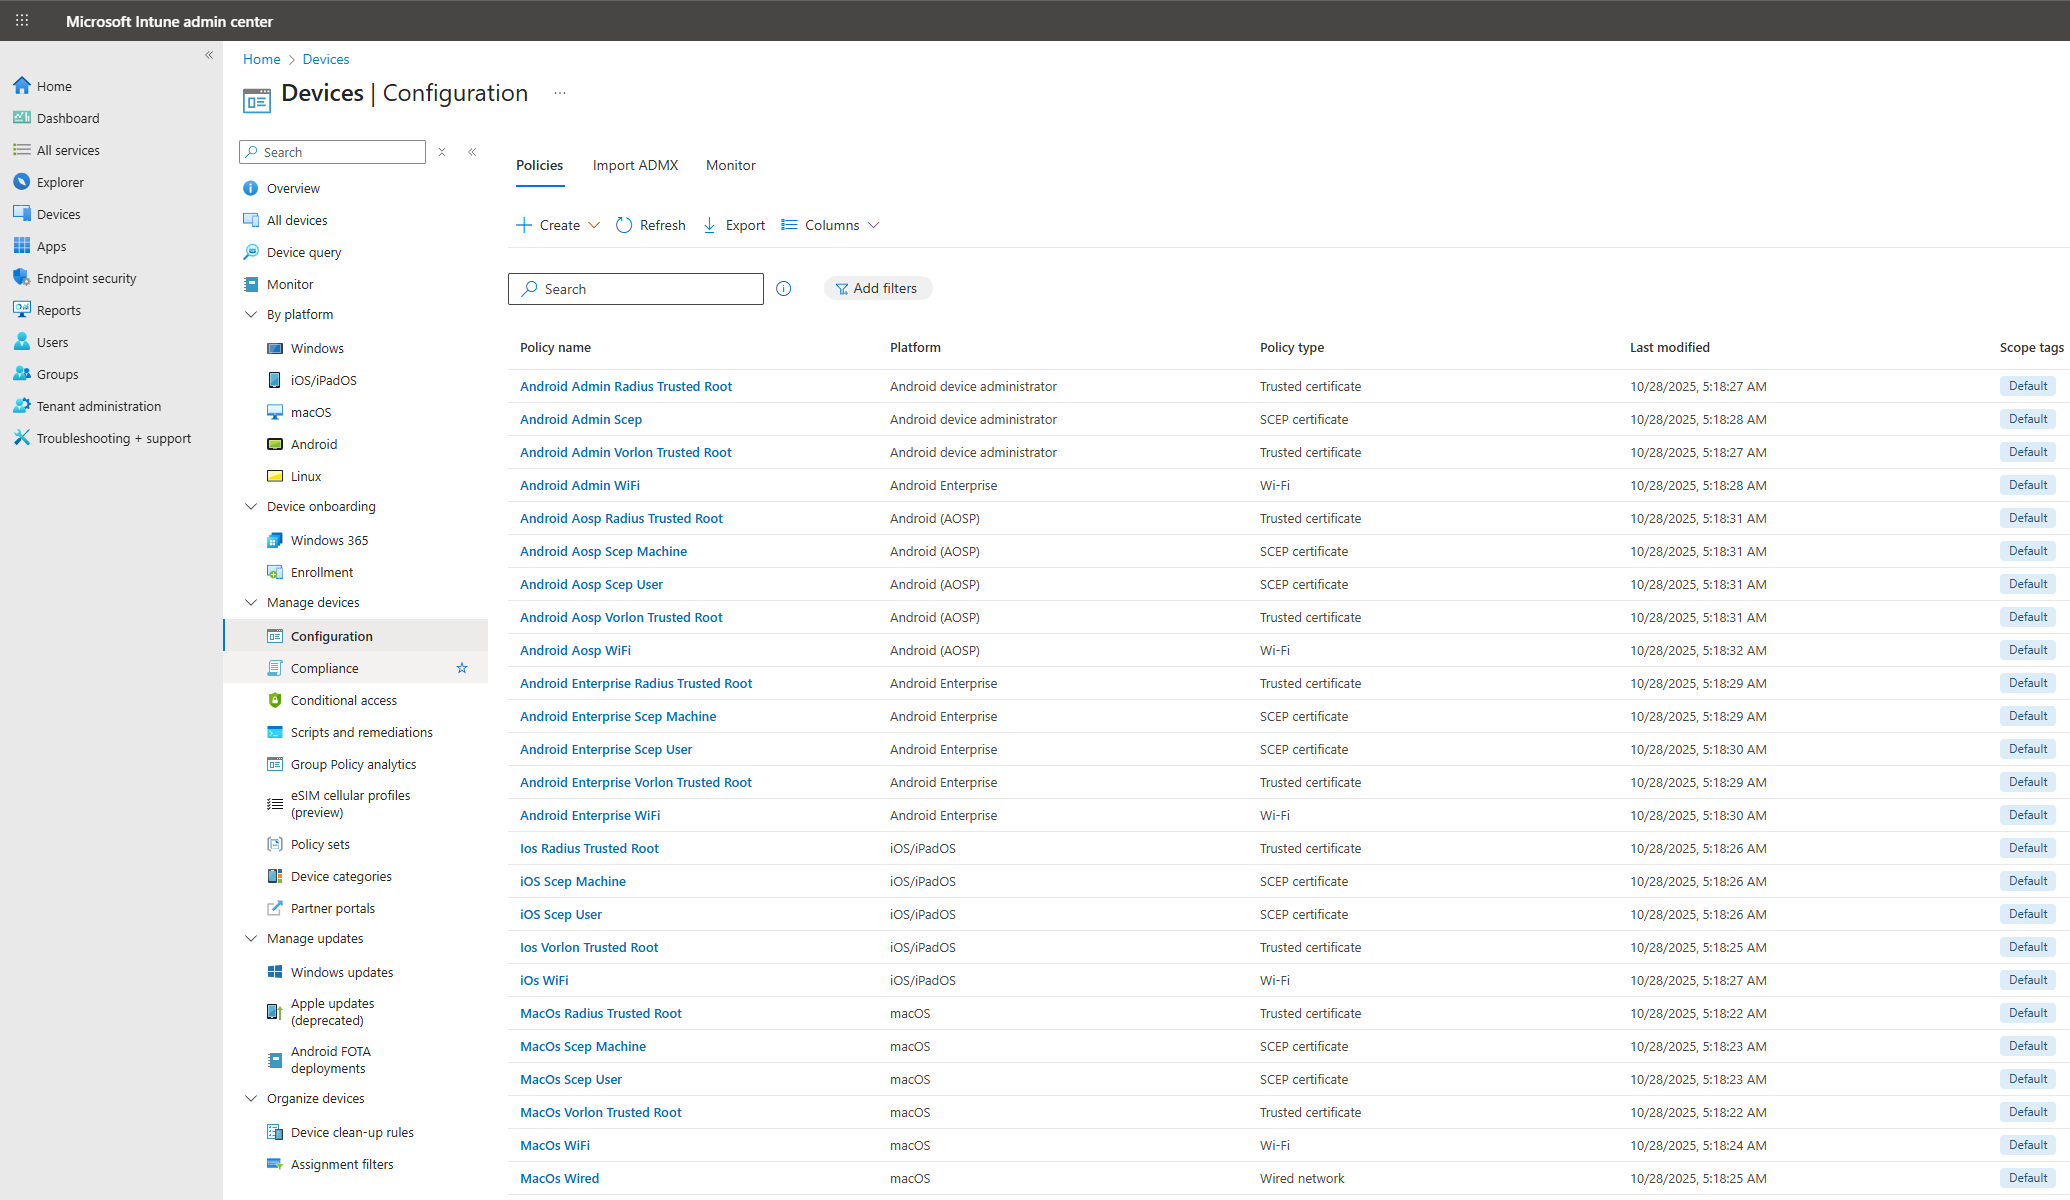The height and width of the screenshot is (1200, 2070).
Task: Collapse the Device onboarding section
Action: tap(251, 506)
